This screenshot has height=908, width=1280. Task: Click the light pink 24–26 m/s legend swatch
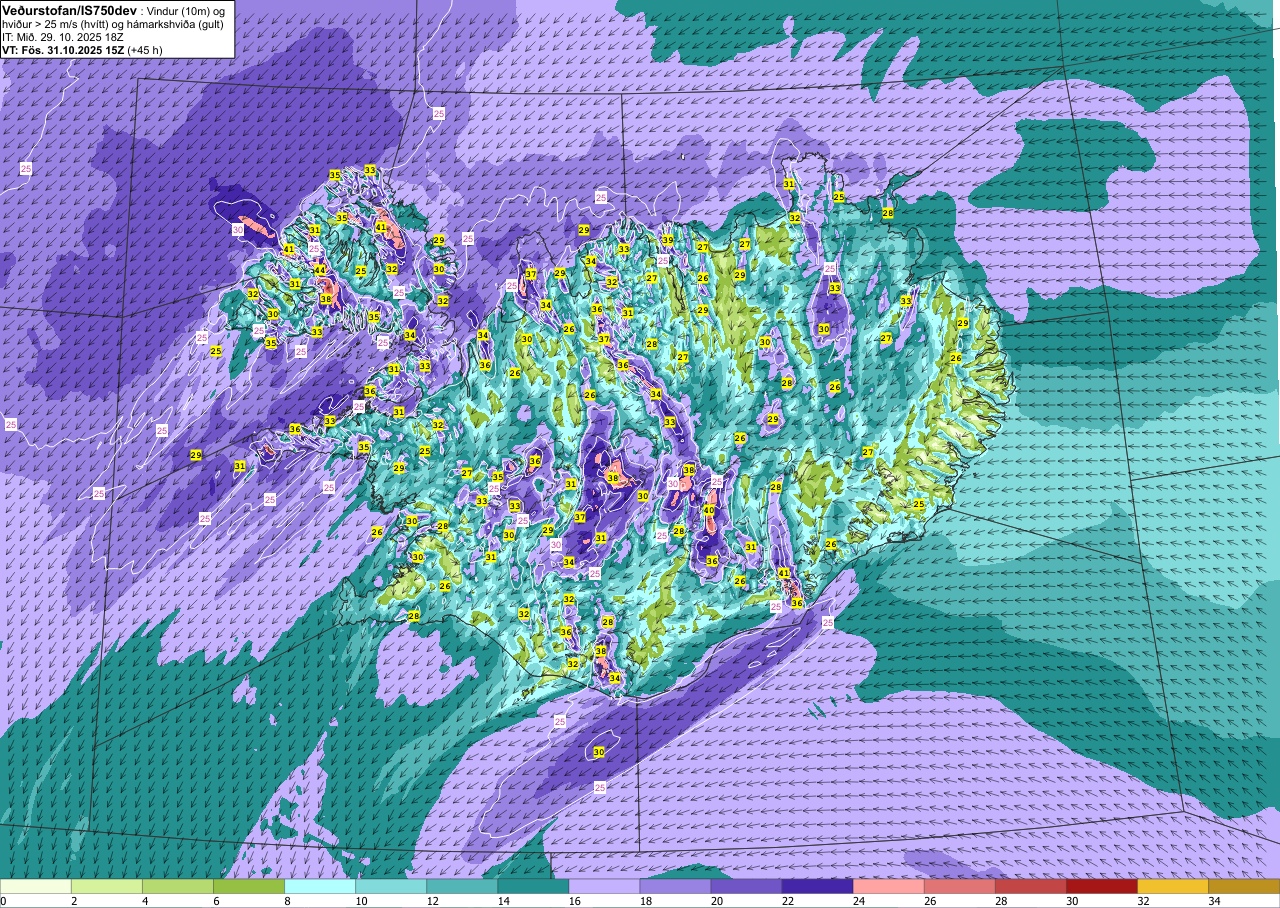[x=888, y=886]
